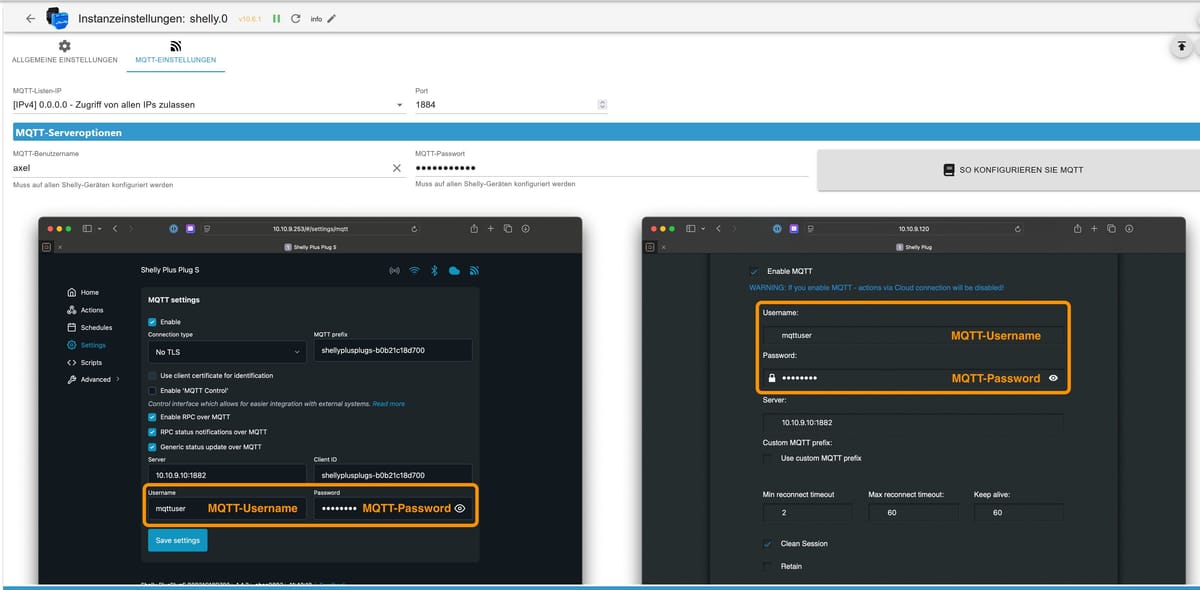The width and height of the screenshot is (1200, 590).
Task: Click info log level label
Action: click(316, 19)
